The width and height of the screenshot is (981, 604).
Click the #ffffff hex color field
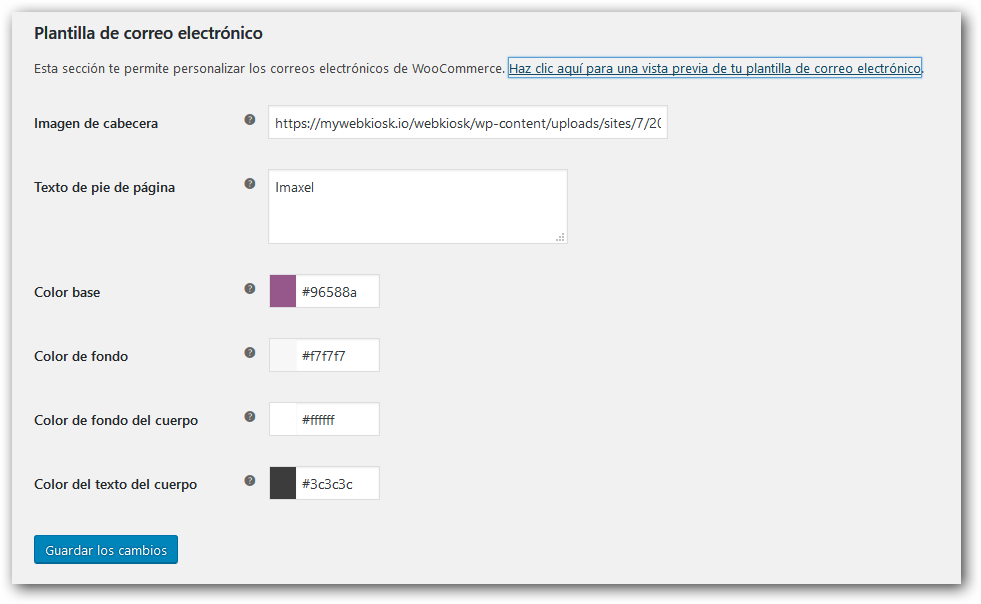click(x=337, y=419)
